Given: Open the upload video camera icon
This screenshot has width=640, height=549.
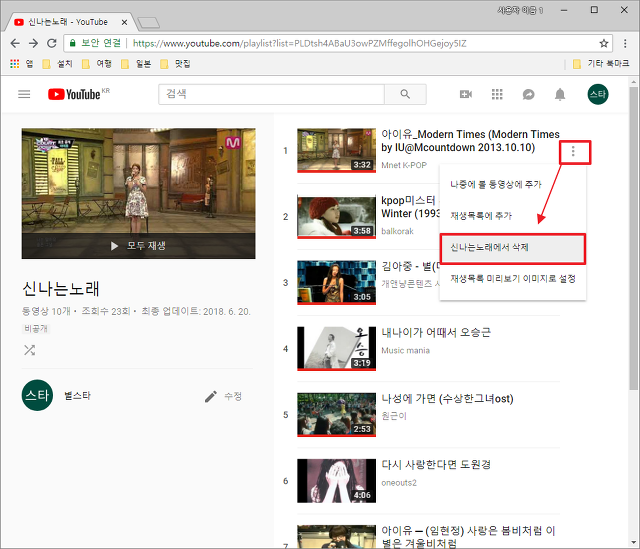Looking at the screenshot, I should coord(466,94).
